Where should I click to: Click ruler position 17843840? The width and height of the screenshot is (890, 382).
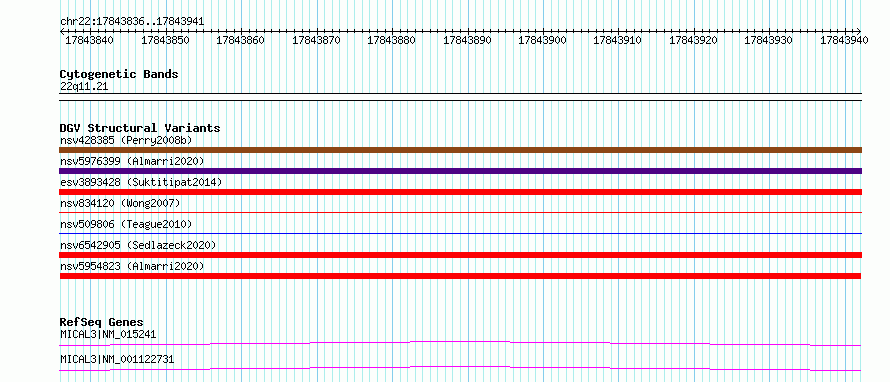89,41
